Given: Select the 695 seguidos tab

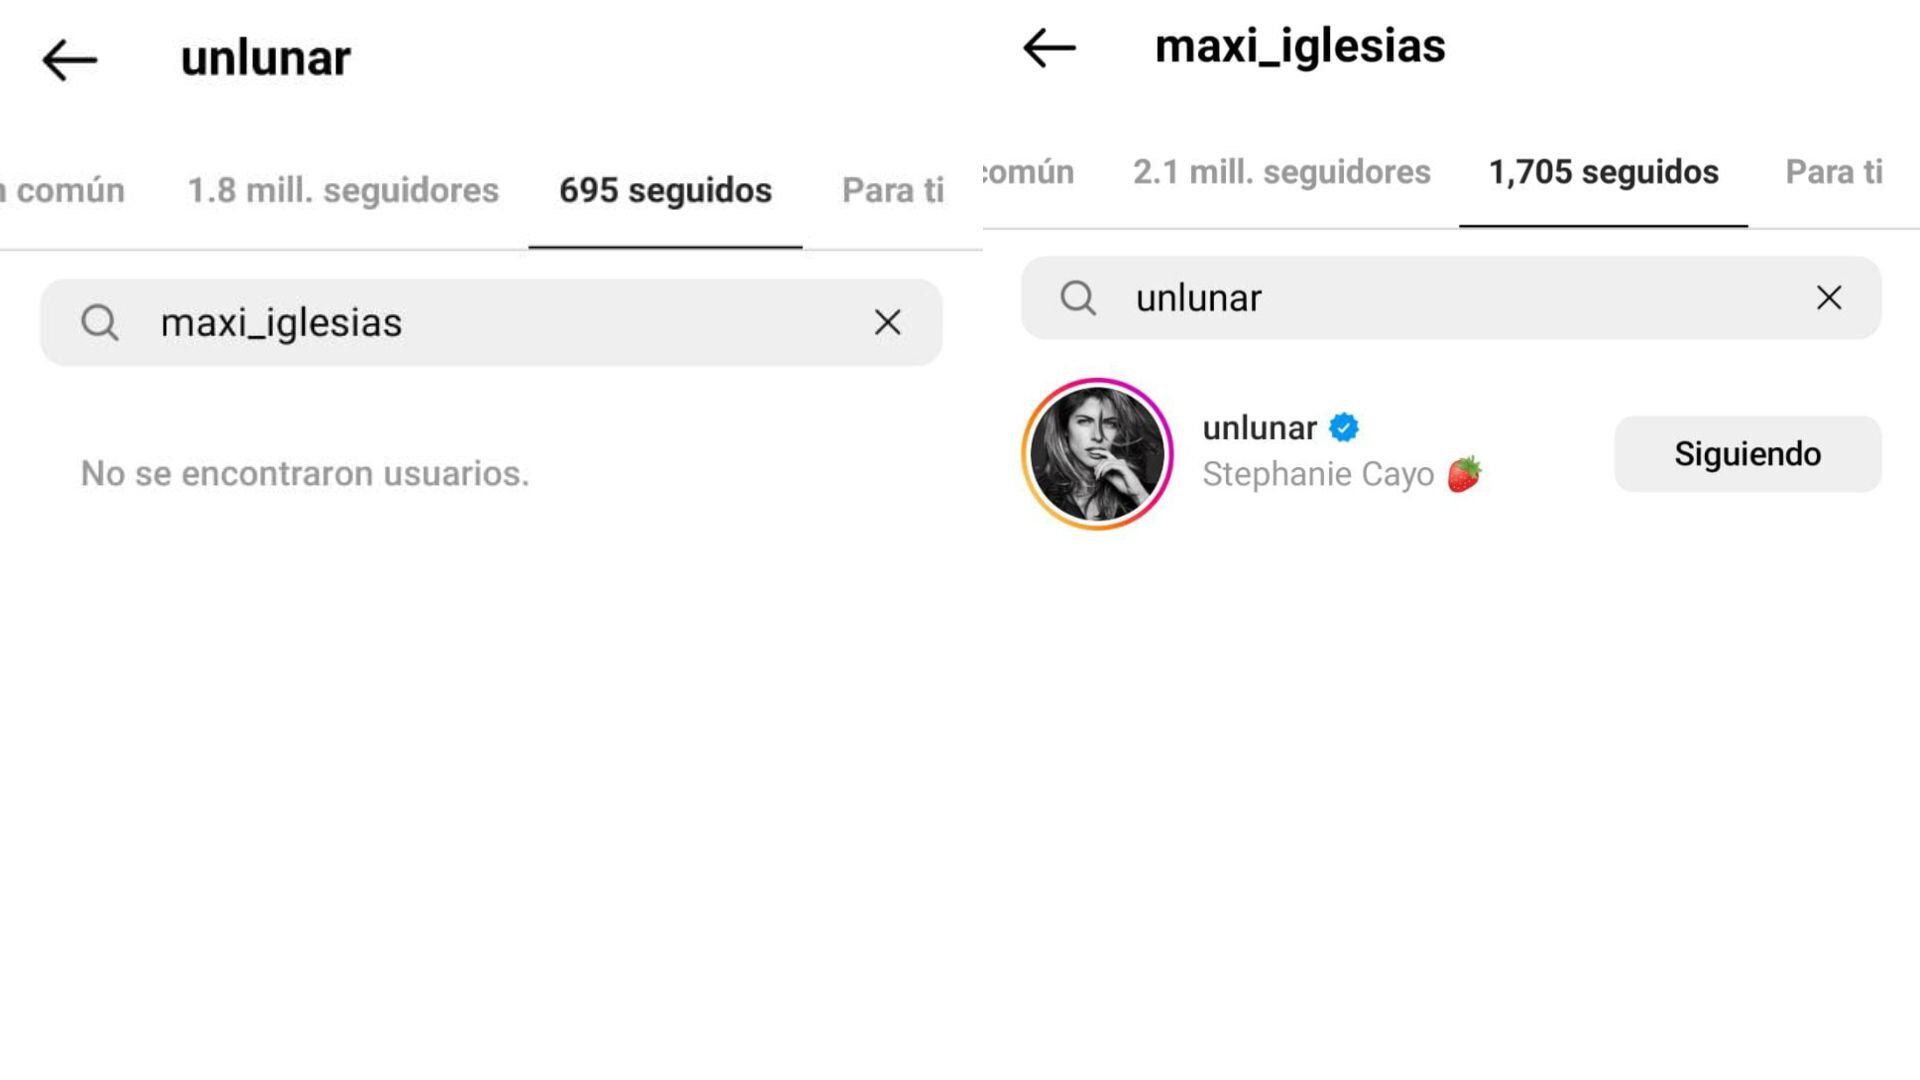Looking at the screenshot, I should pyautogui.click(x=665, y=190).
